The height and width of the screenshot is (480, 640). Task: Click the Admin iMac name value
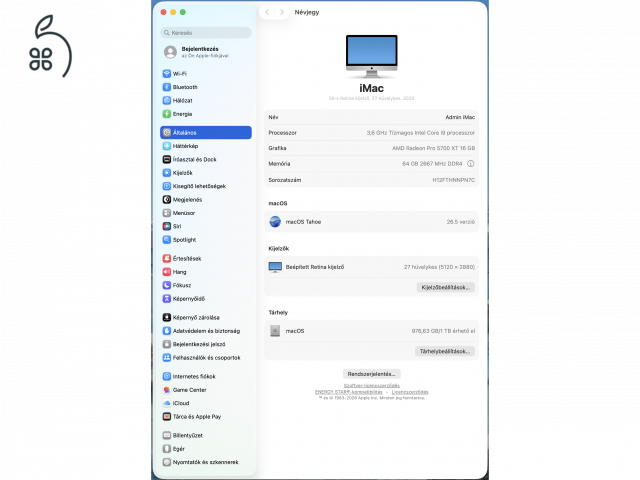pos(460,117)
